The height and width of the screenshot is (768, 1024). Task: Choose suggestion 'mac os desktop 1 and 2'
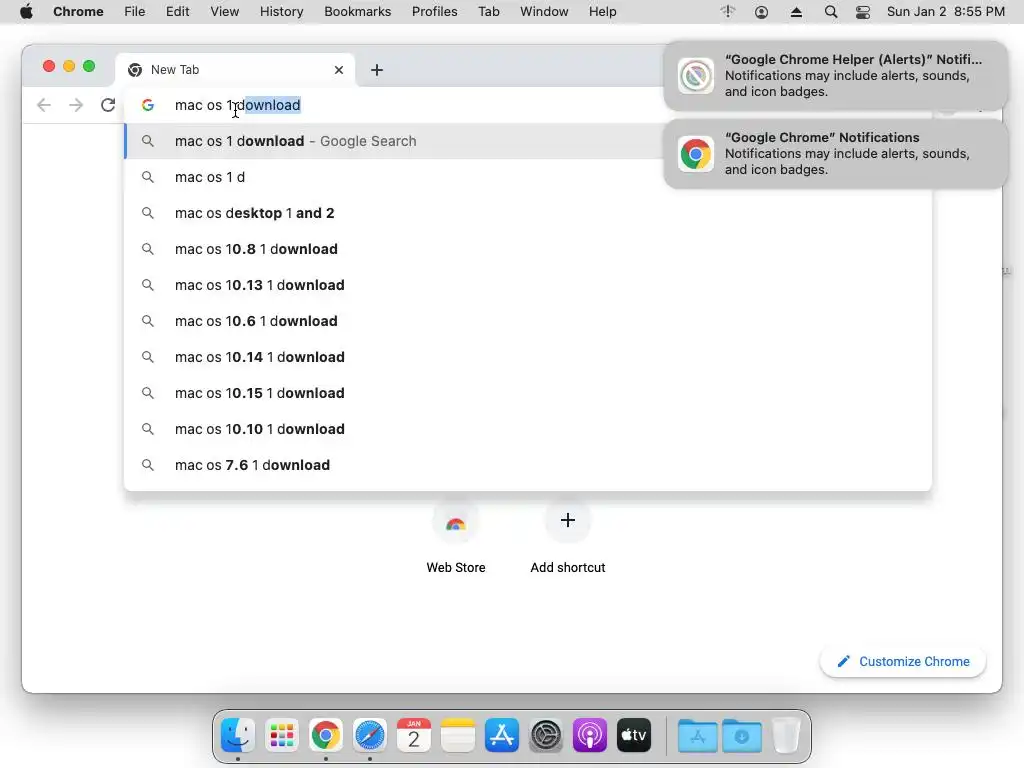528,213
